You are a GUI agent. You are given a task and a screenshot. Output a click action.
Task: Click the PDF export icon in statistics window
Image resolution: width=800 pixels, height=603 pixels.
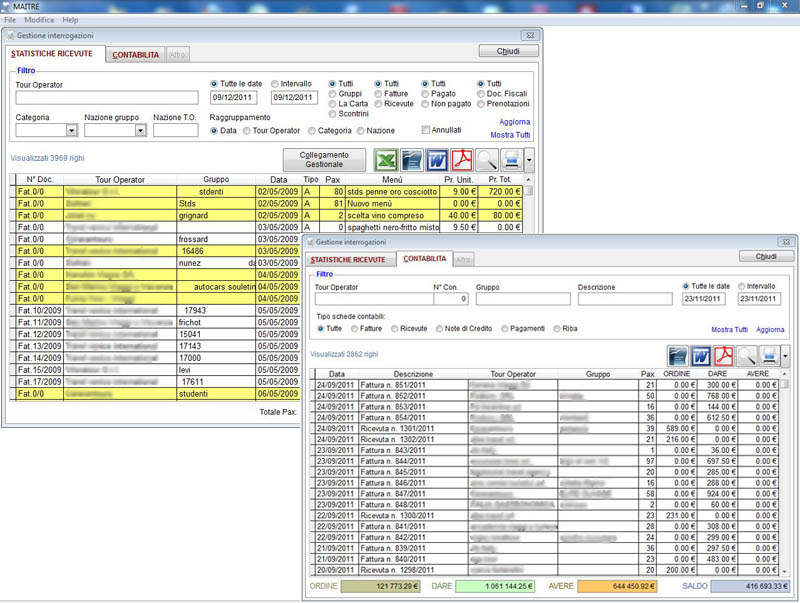click(462, 160)
